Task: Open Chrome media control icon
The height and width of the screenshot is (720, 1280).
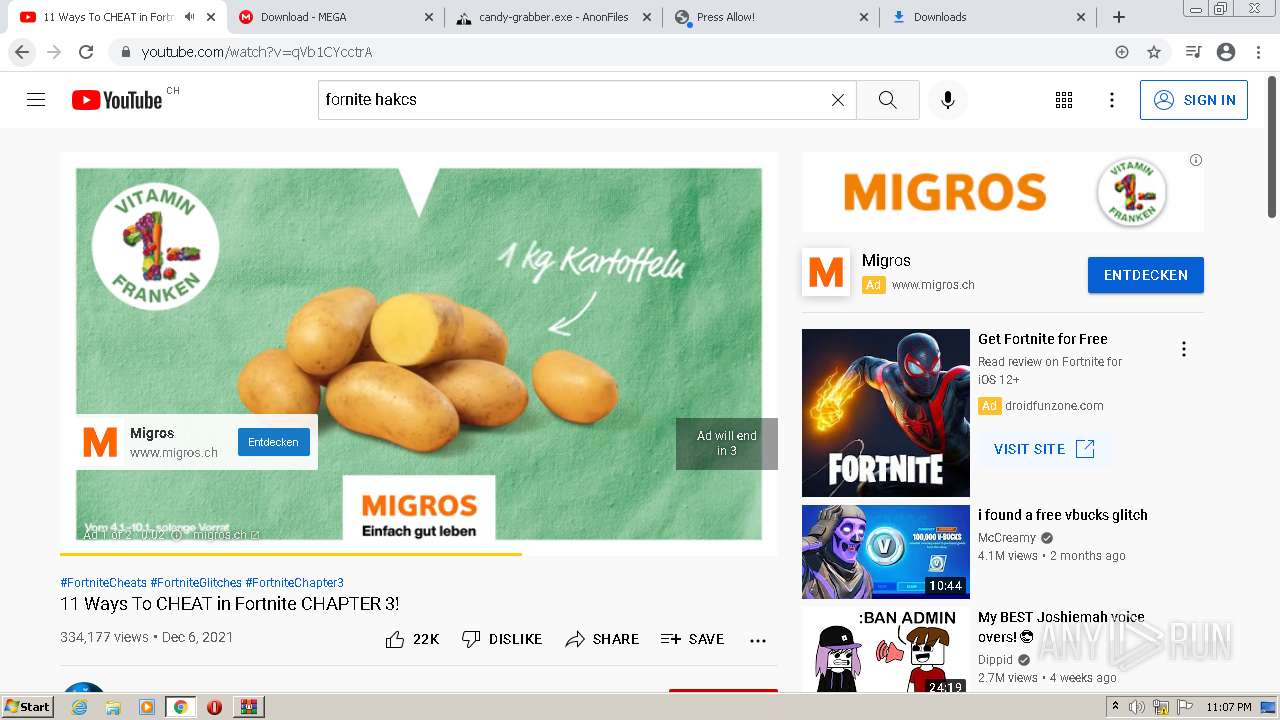Action: [1193, 52]
